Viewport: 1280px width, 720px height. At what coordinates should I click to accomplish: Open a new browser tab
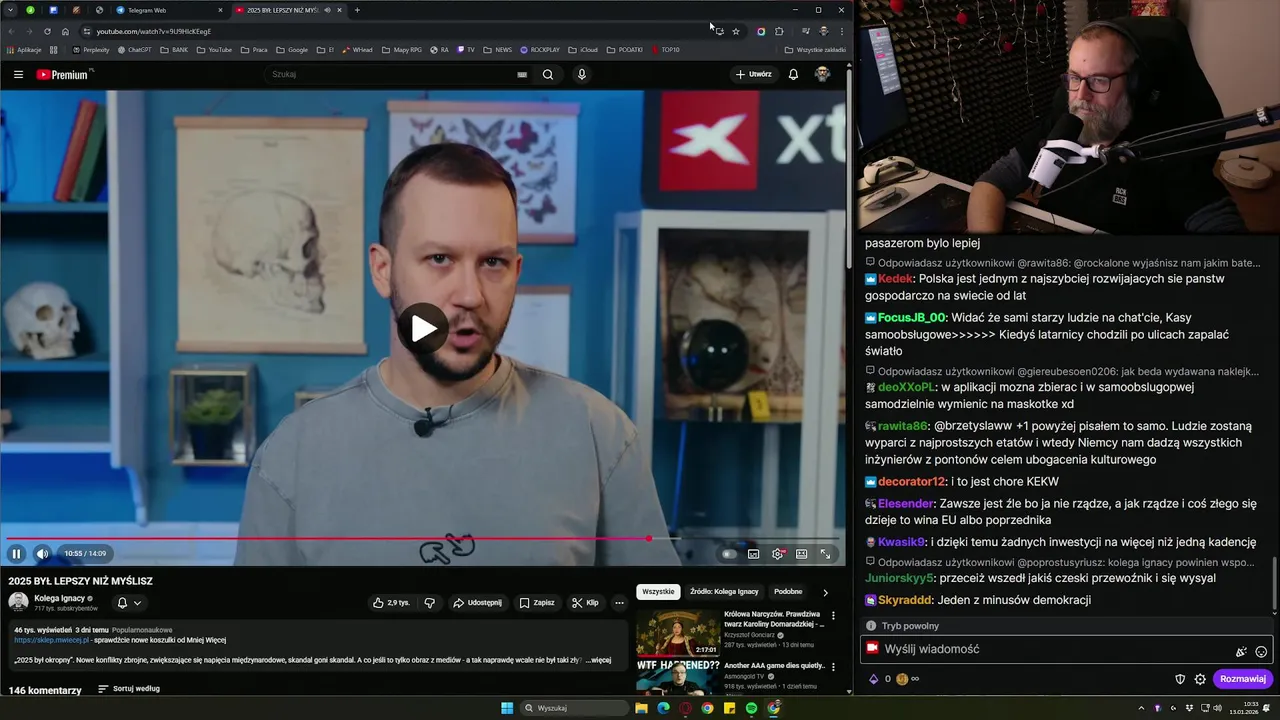(357, 10)
